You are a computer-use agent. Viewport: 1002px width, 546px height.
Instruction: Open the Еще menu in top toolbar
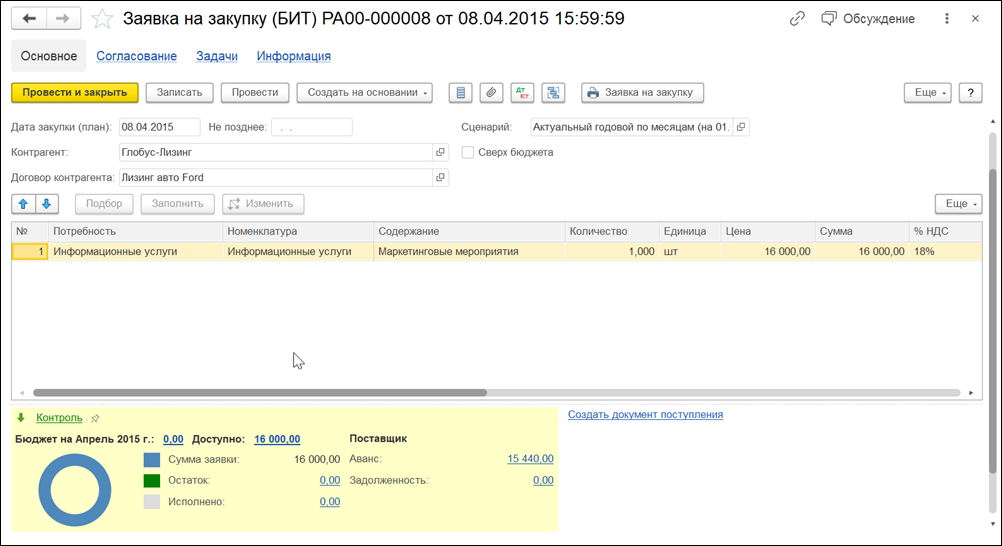927,93
